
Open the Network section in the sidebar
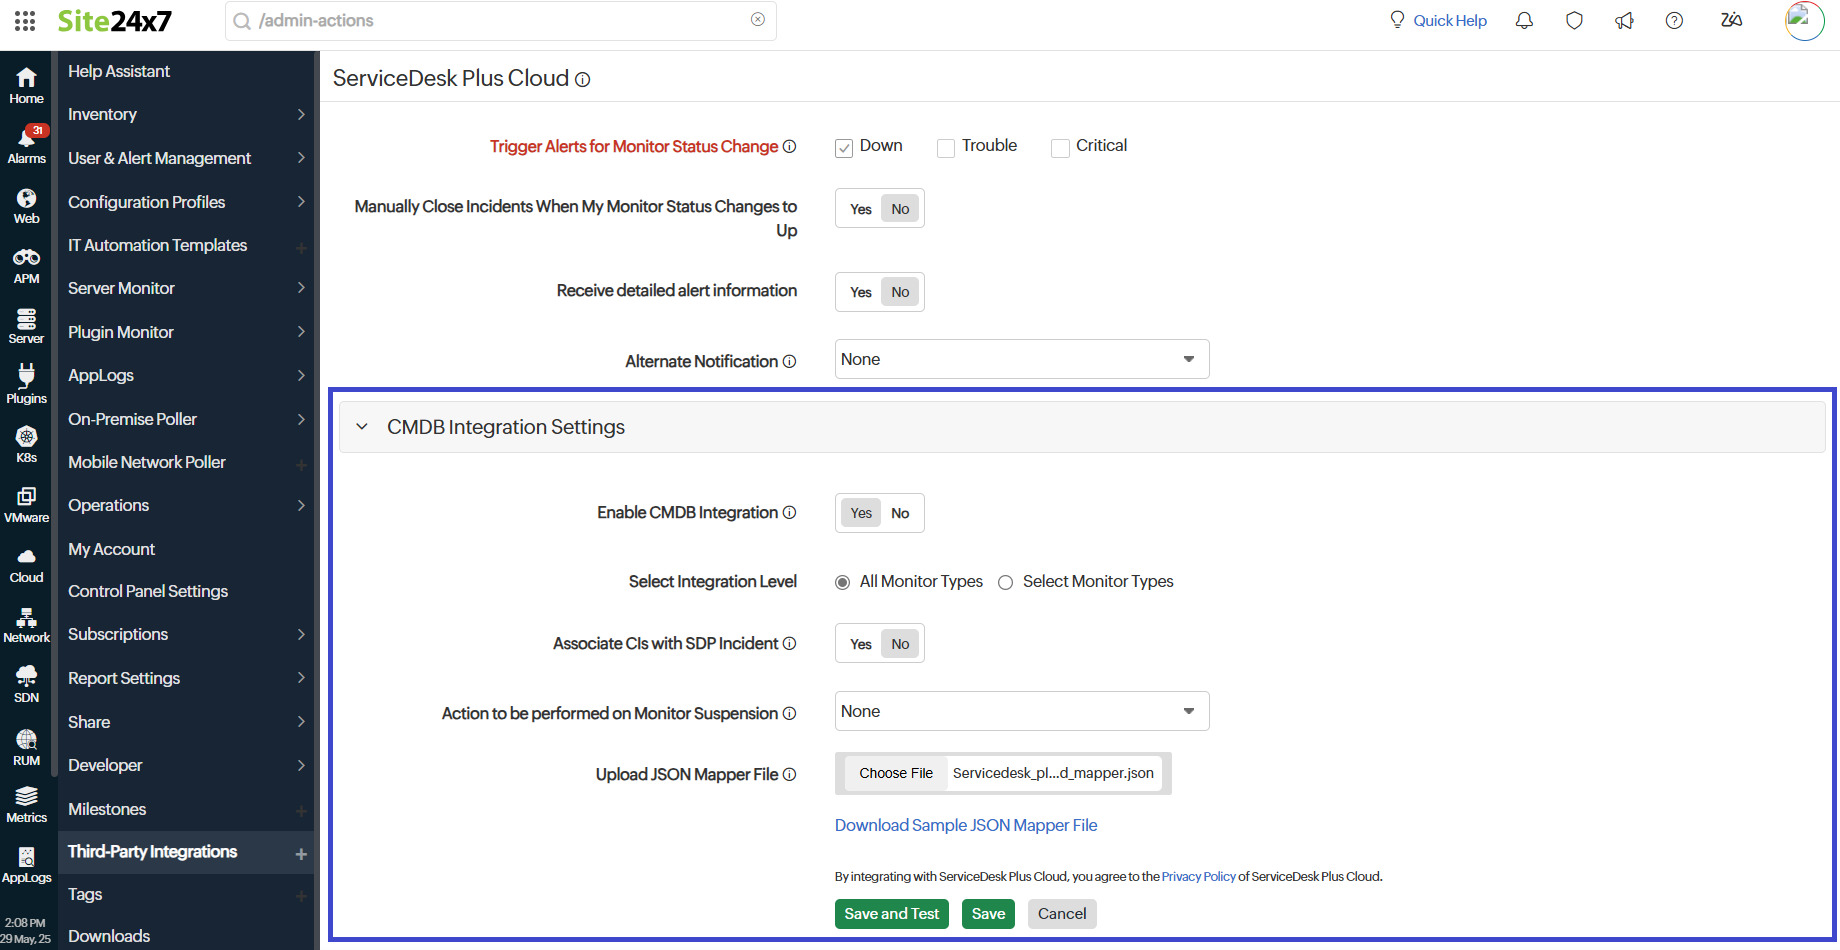click(x=26, y=622)
